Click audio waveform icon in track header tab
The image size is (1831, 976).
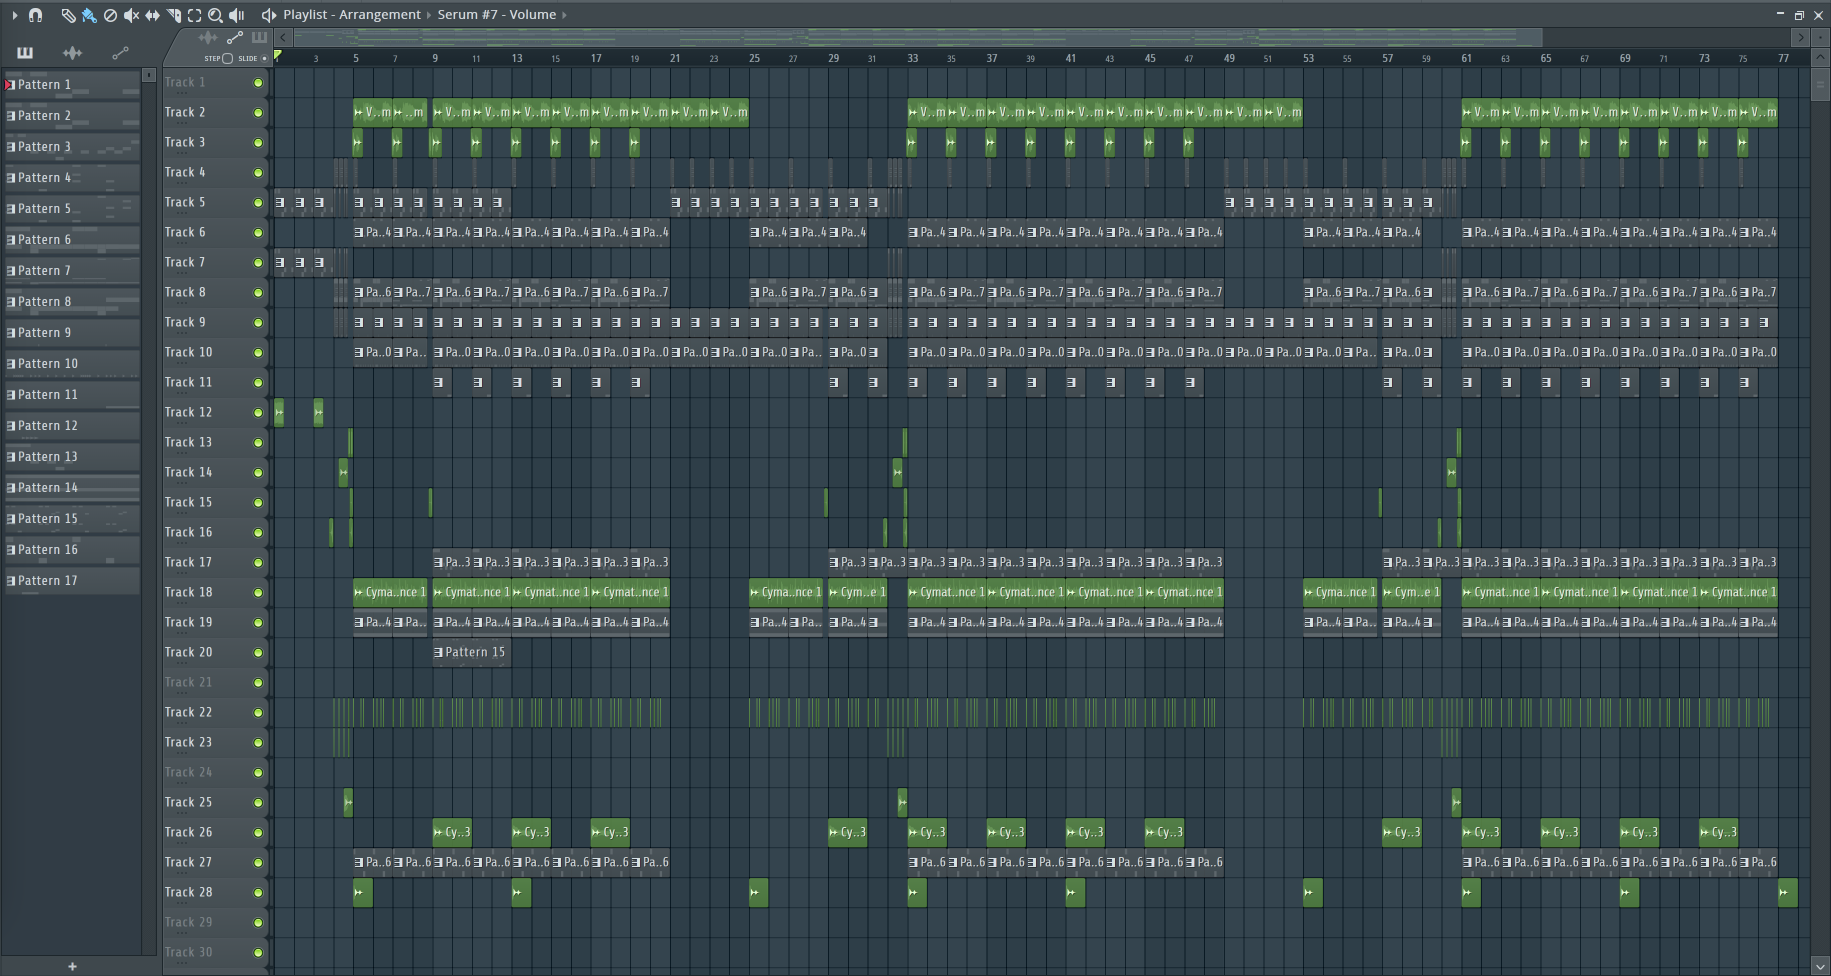[208, 38]
